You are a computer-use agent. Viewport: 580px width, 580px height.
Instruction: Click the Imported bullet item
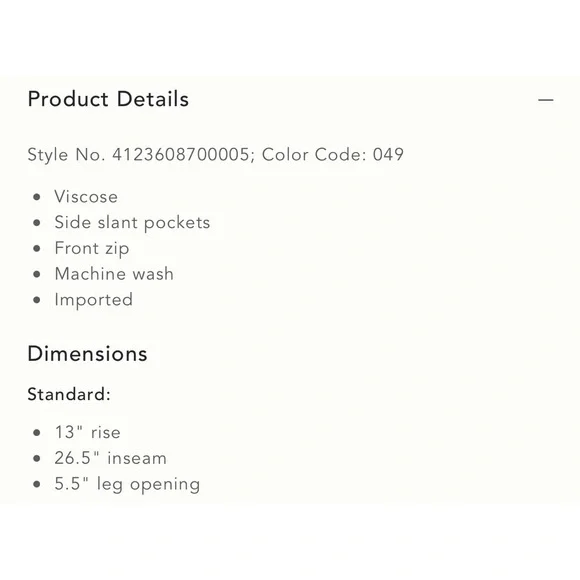[94, 300]
